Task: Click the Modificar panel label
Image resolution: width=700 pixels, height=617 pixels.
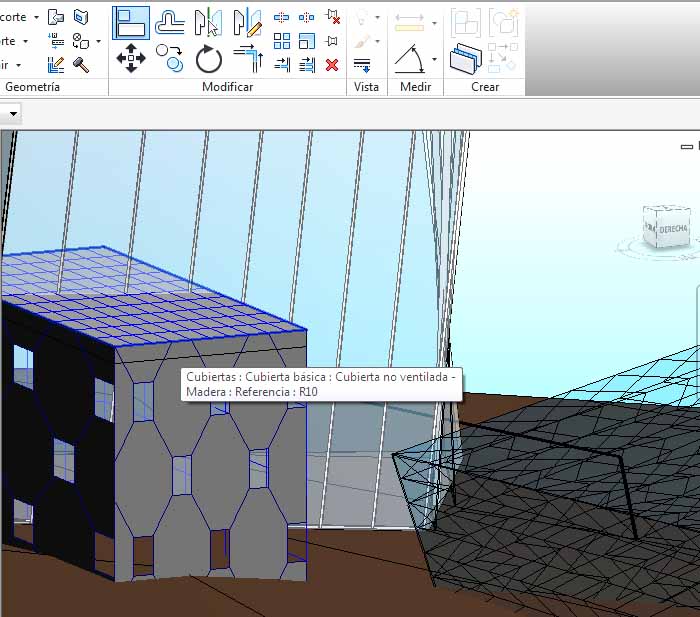Action: coord(228,87)
